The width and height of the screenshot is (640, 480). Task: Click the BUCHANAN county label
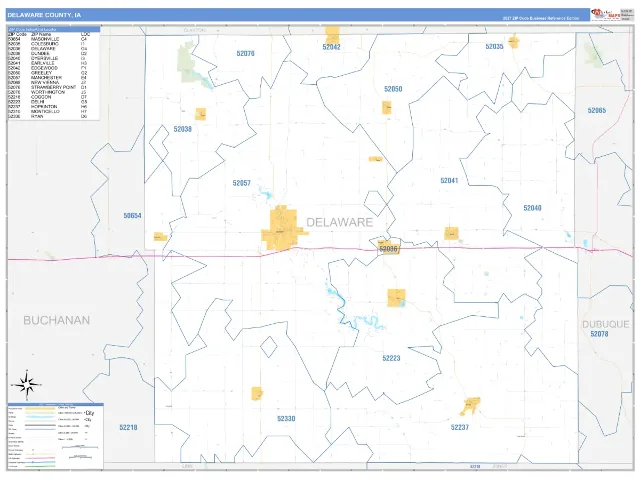[x=56, y=320]
